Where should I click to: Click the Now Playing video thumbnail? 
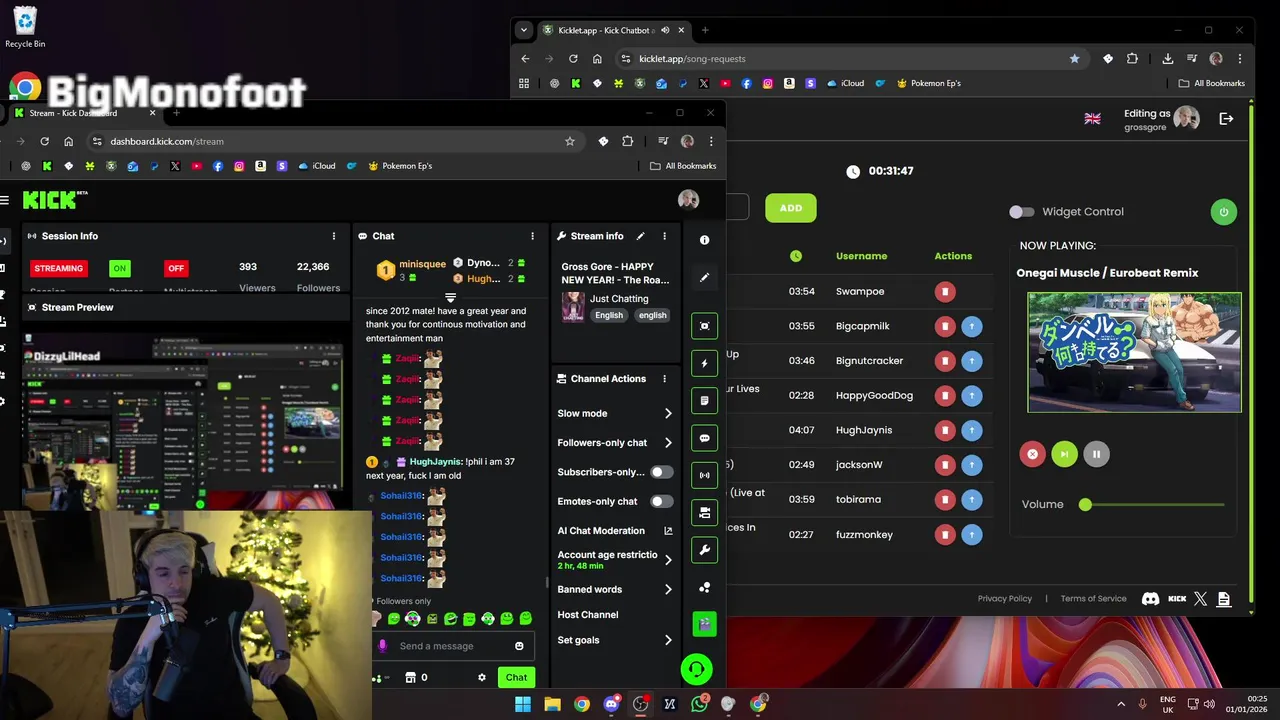tap(1134, 352)
